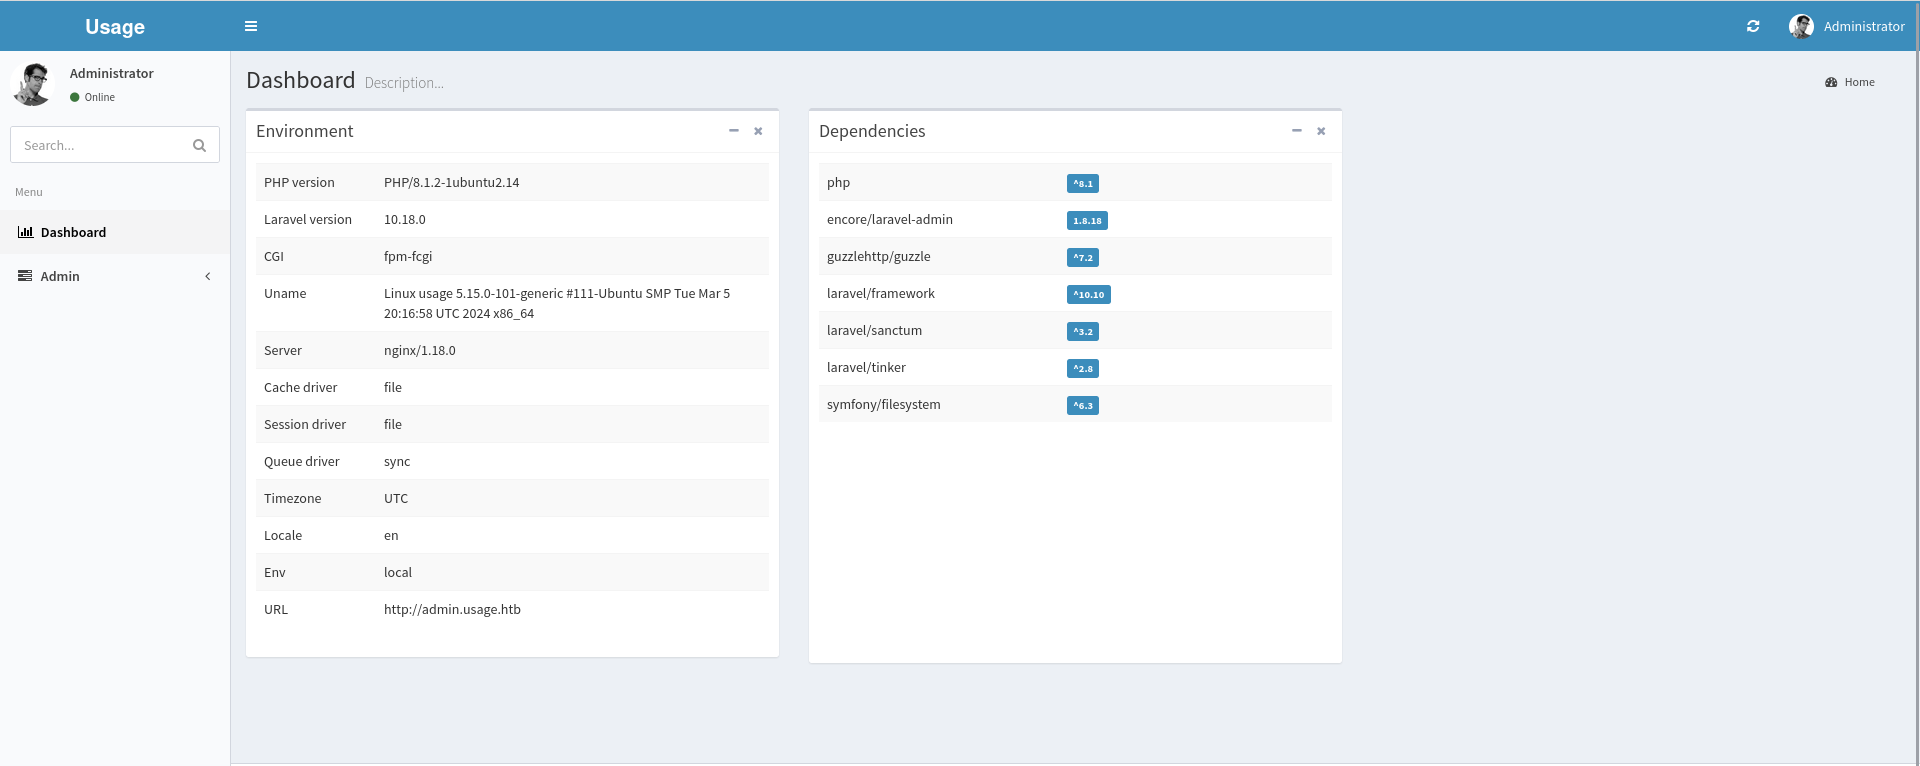Focus the sidebar Search input field
This screenshot has height=766, width=1920.
100,145
